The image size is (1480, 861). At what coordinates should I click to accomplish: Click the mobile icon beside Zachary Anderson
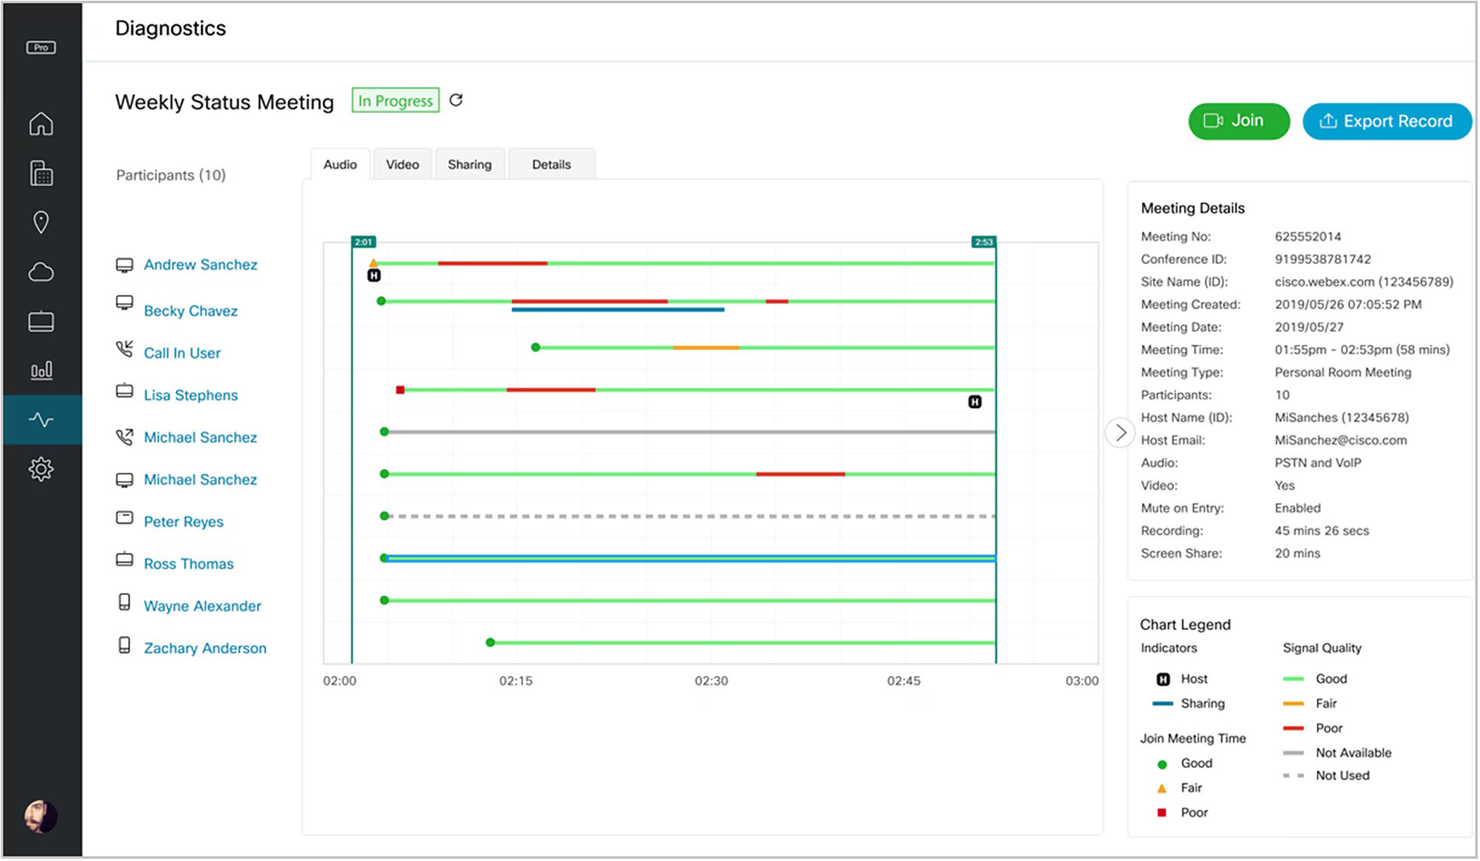coord(124,645)
